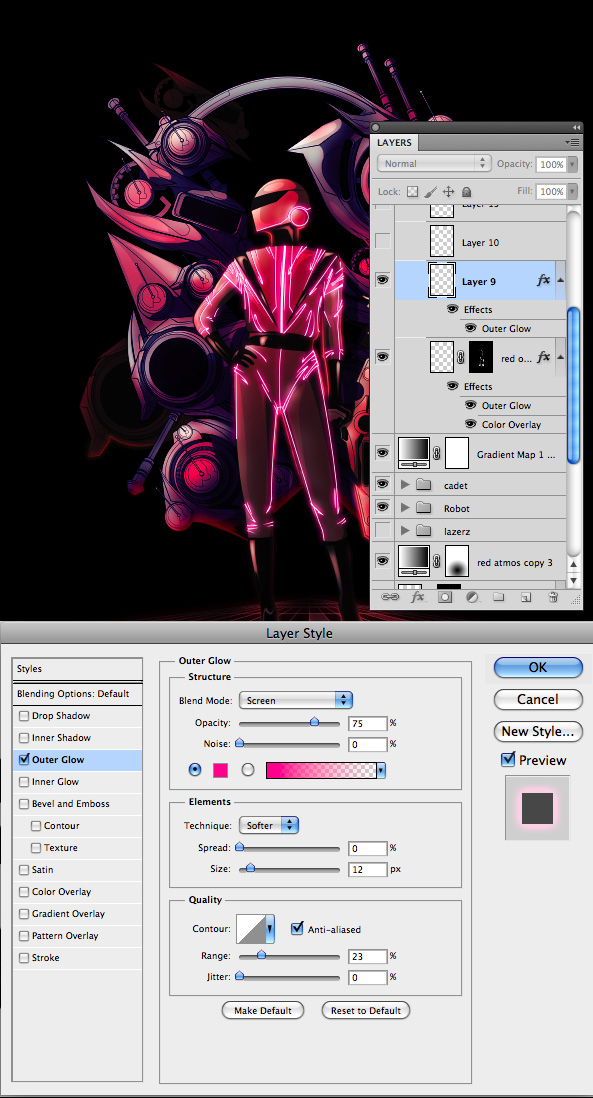Image resolution: width=593 pixels, height=1098 pixels.
Task: Hide the Gradient Map 1 layer
Action: [383, 453]
